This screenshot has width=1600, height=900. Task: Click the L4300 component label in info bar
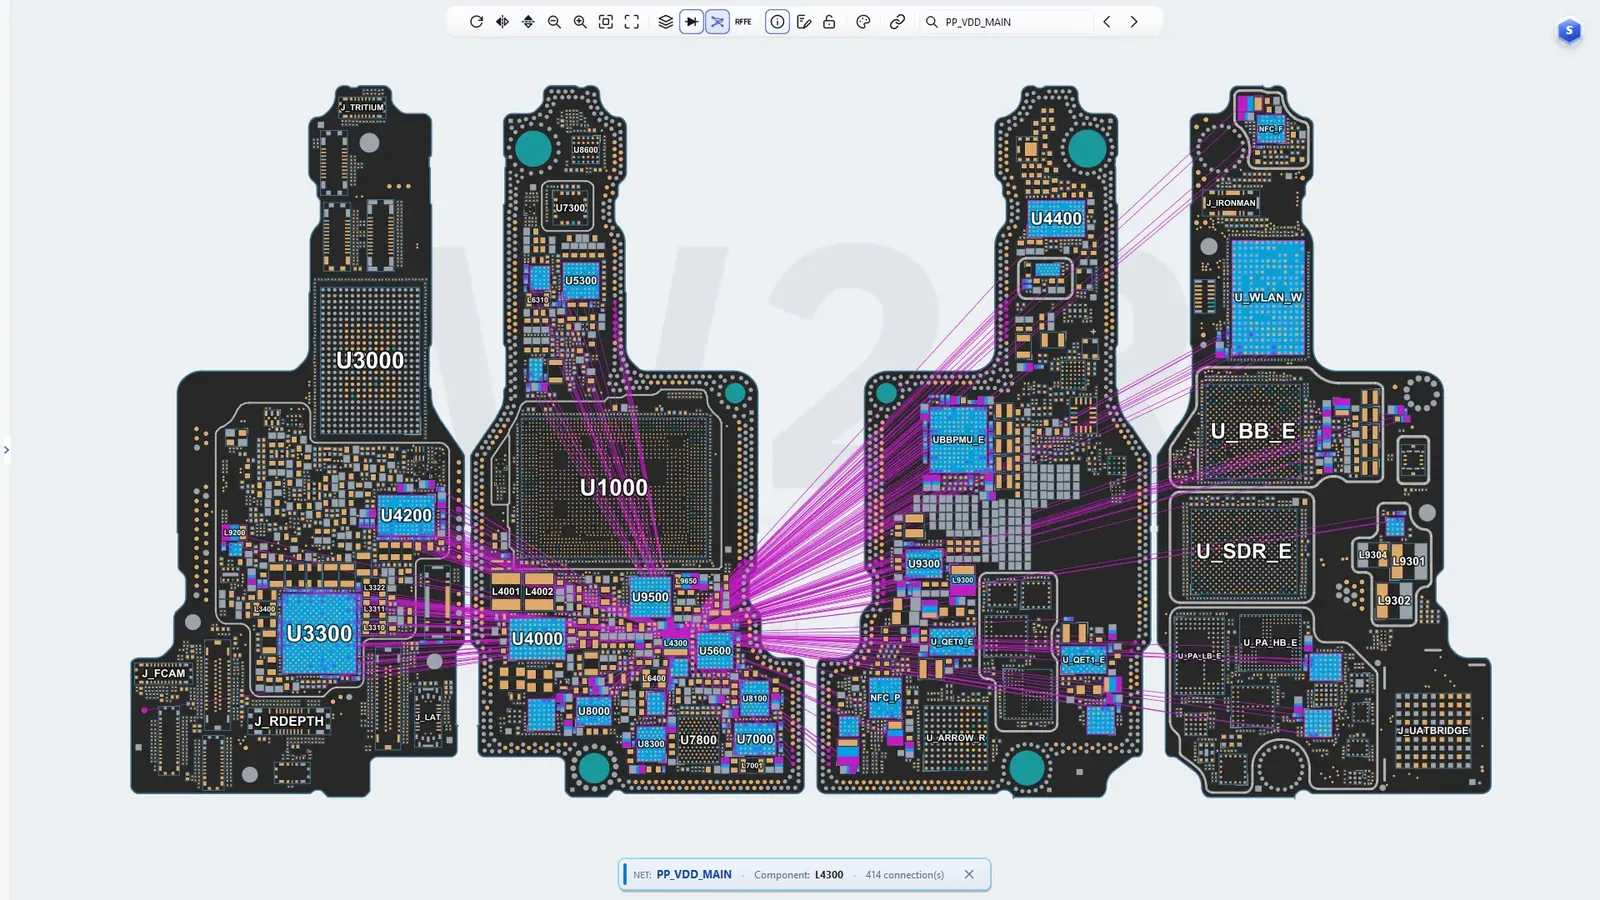coord(829,874)
